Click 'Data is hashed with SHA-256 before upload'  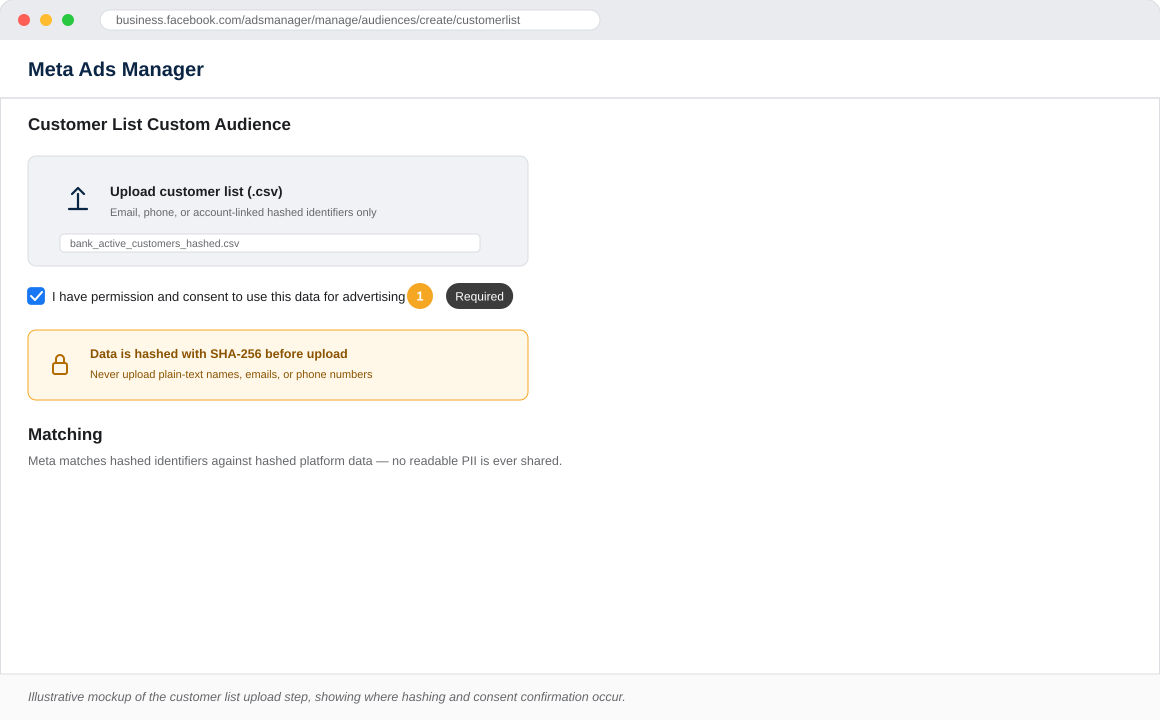click(218, 354)
